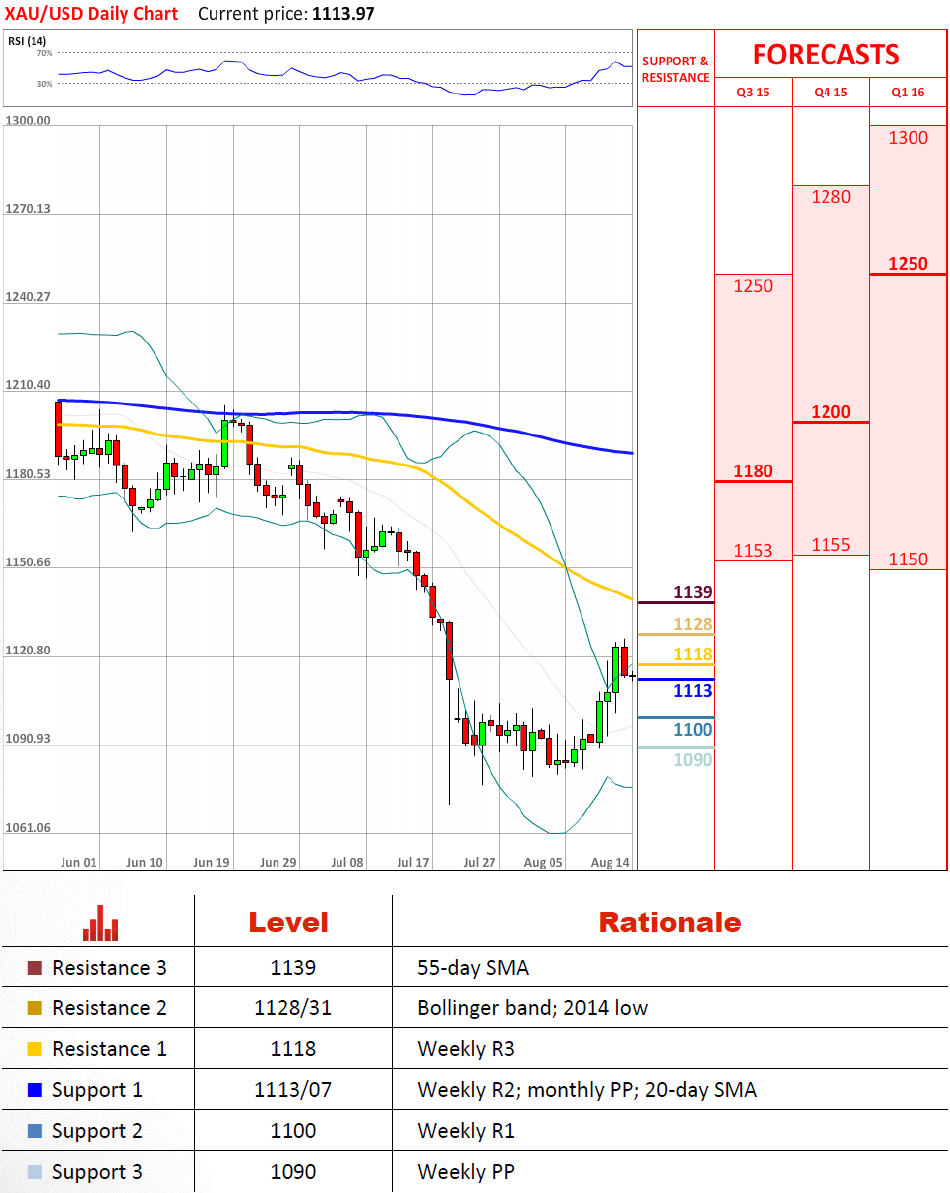The width and height of the screenshot is (950, 1193).
Task: Click the Resistance 1 yellow color swatch
Action: coord(34,1049)
